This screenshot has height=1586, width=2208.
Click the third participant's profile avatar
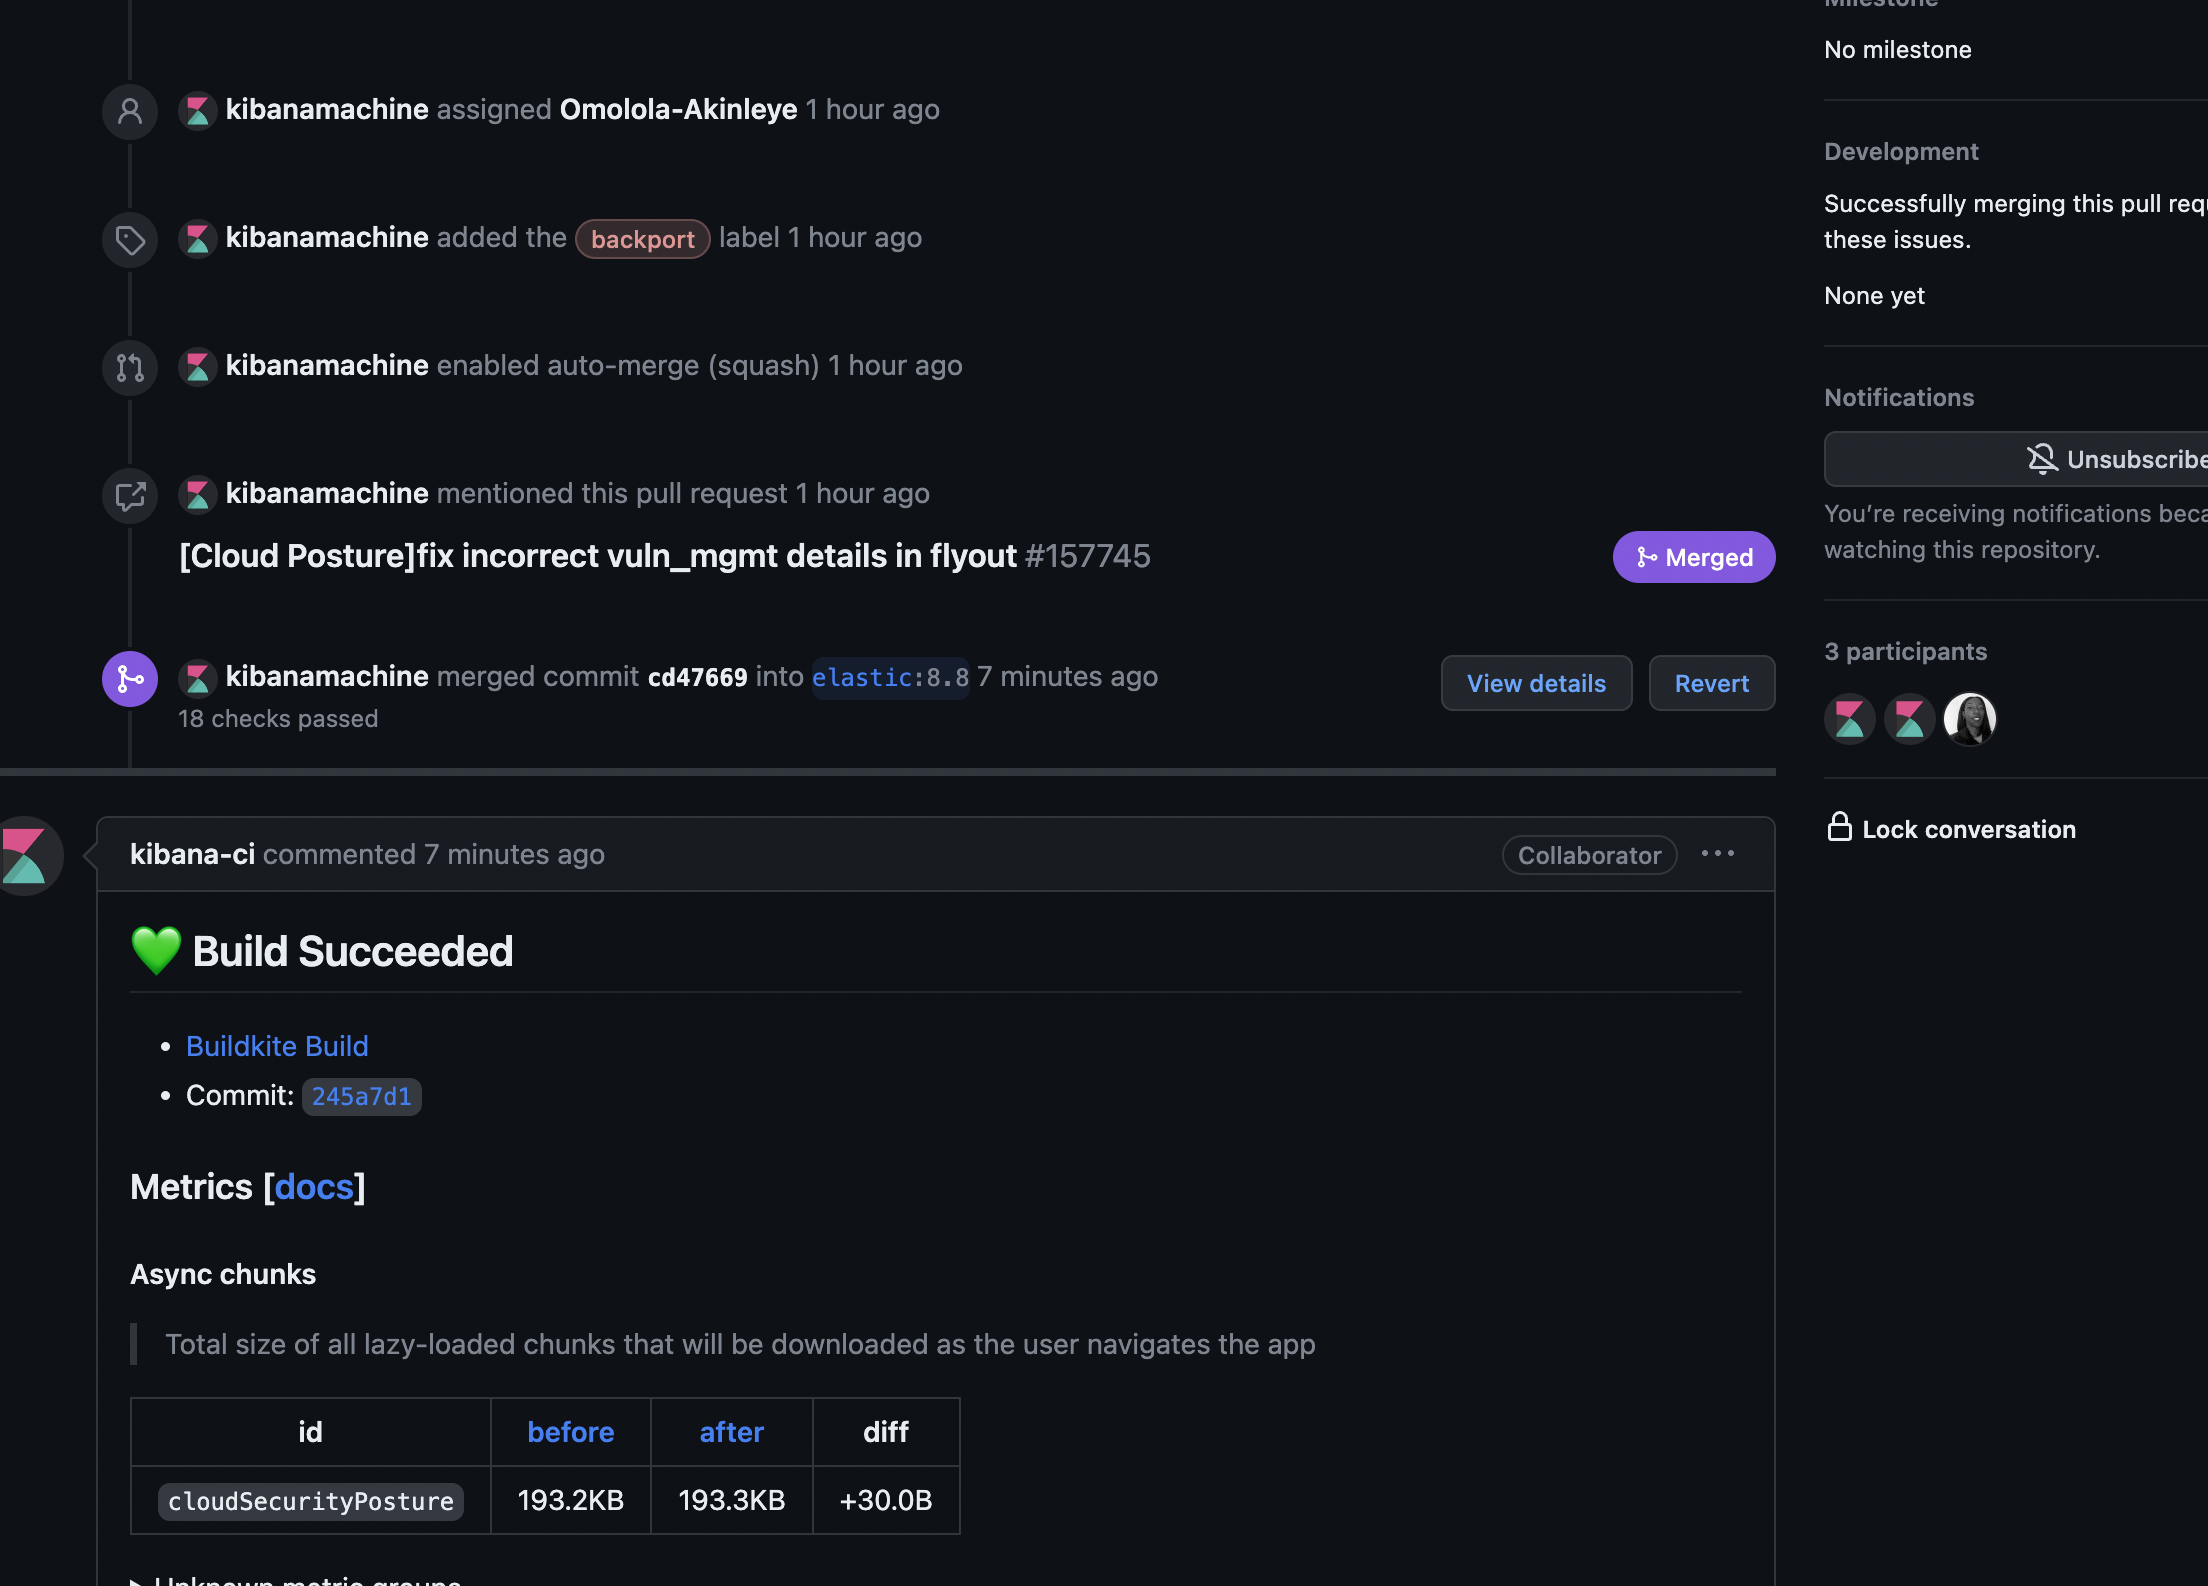(x=1968, y=719)
